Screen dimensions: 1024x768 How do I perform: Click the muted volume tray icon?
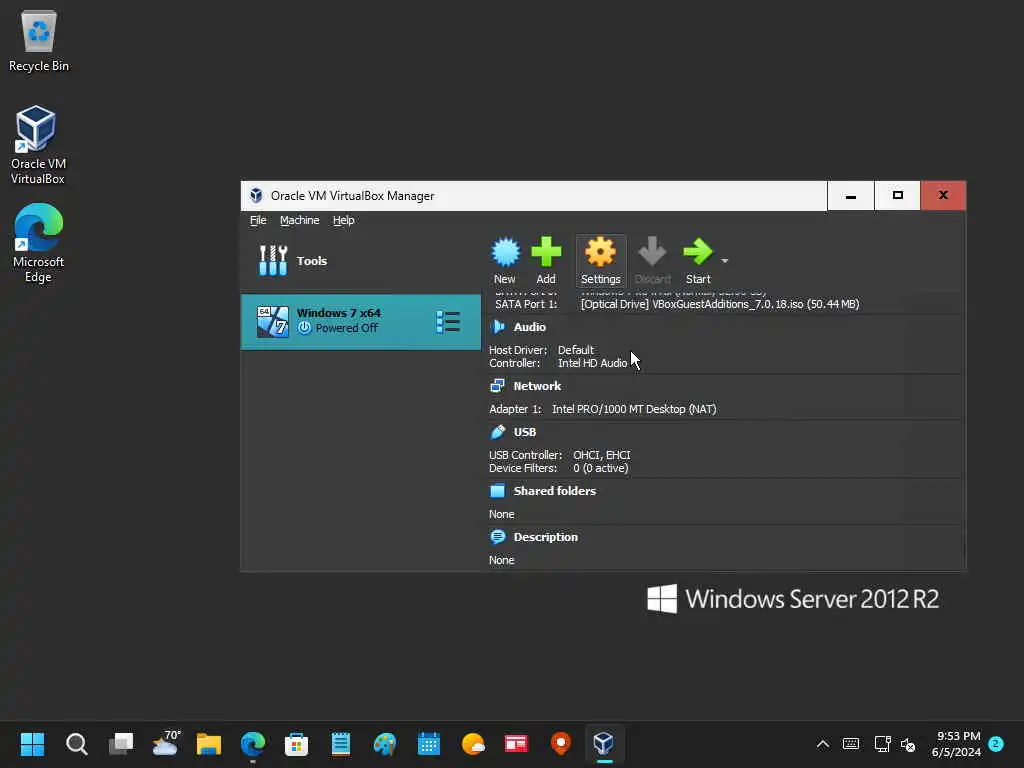[908, 744]
